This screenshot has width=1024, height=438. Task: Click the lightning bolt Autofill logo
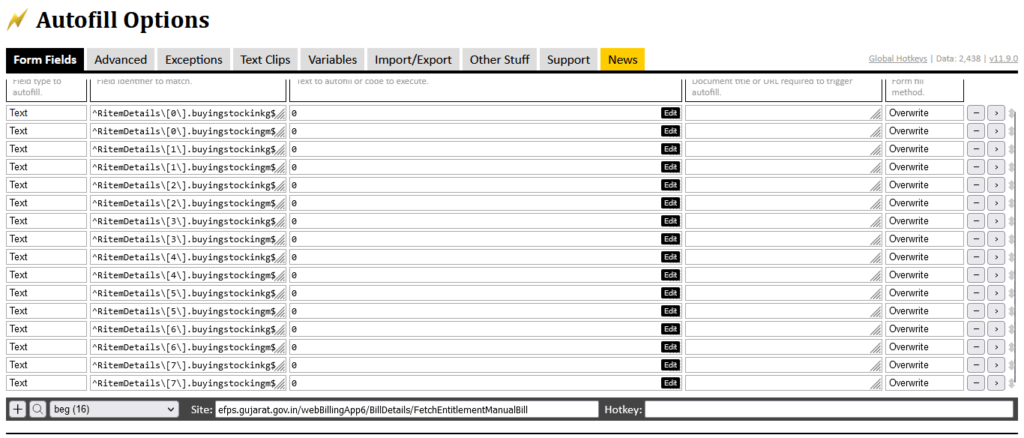(x=17, y=20)
